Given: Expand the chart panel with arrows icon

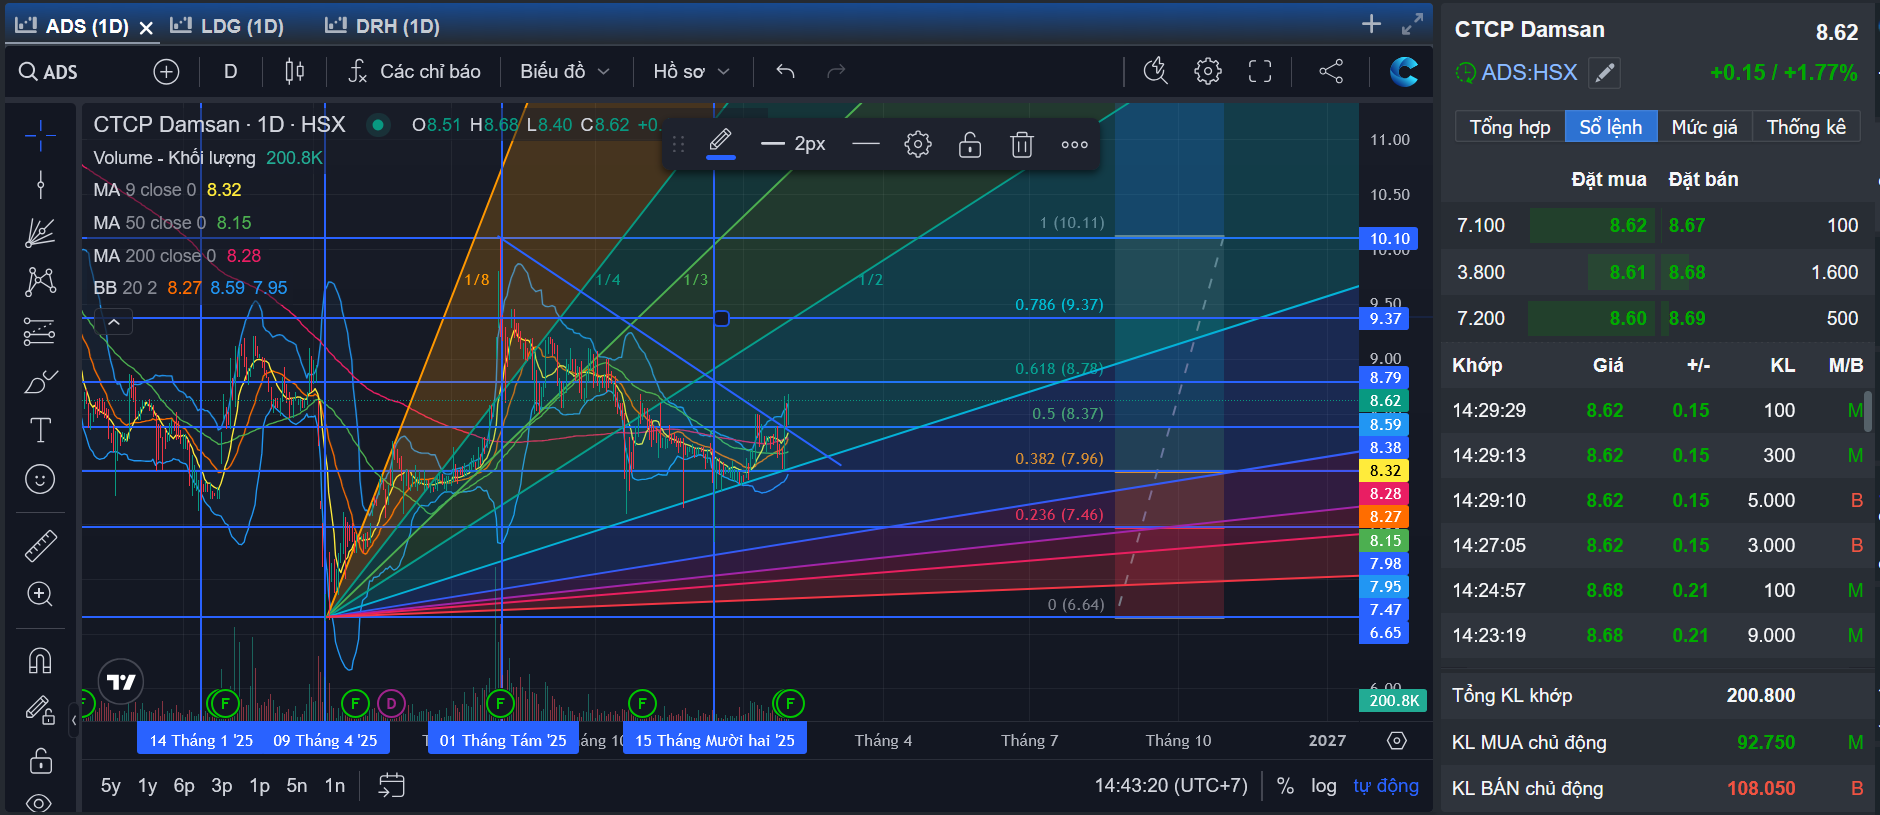Looking at the screenshot, I should (x=1412, y=24).
